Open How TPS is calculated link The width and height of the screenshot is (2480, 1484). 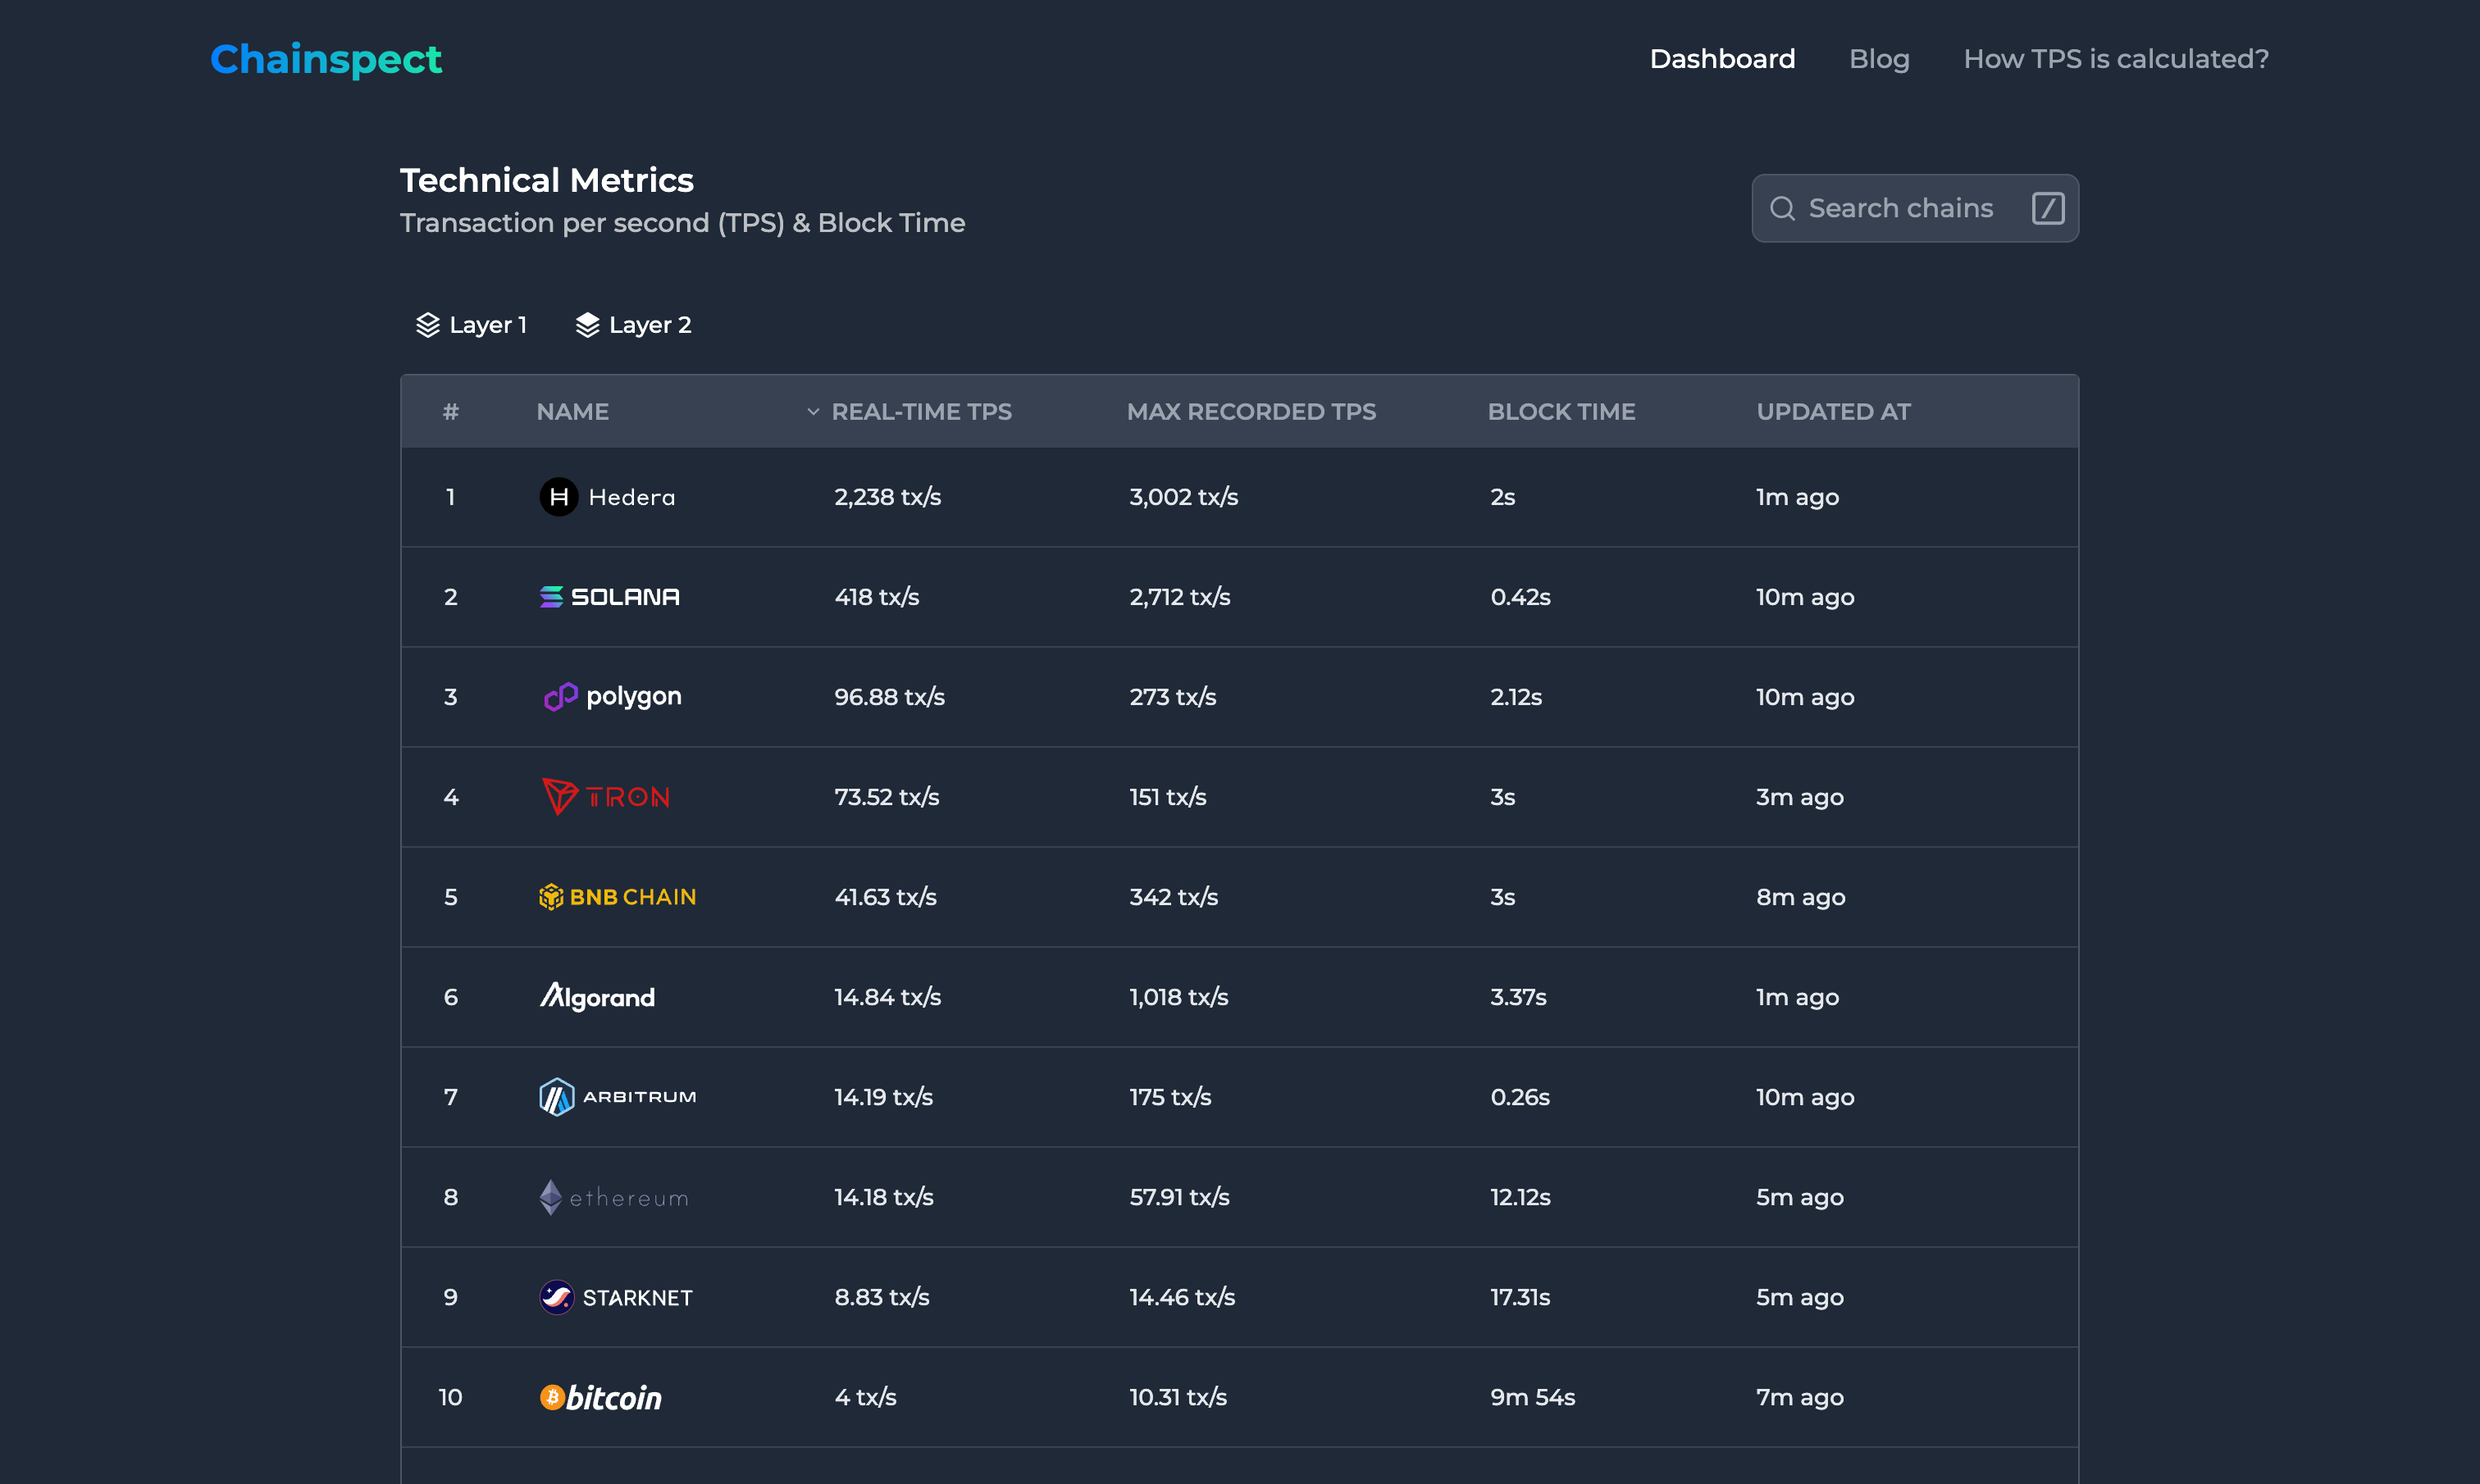coord(2116,59)
